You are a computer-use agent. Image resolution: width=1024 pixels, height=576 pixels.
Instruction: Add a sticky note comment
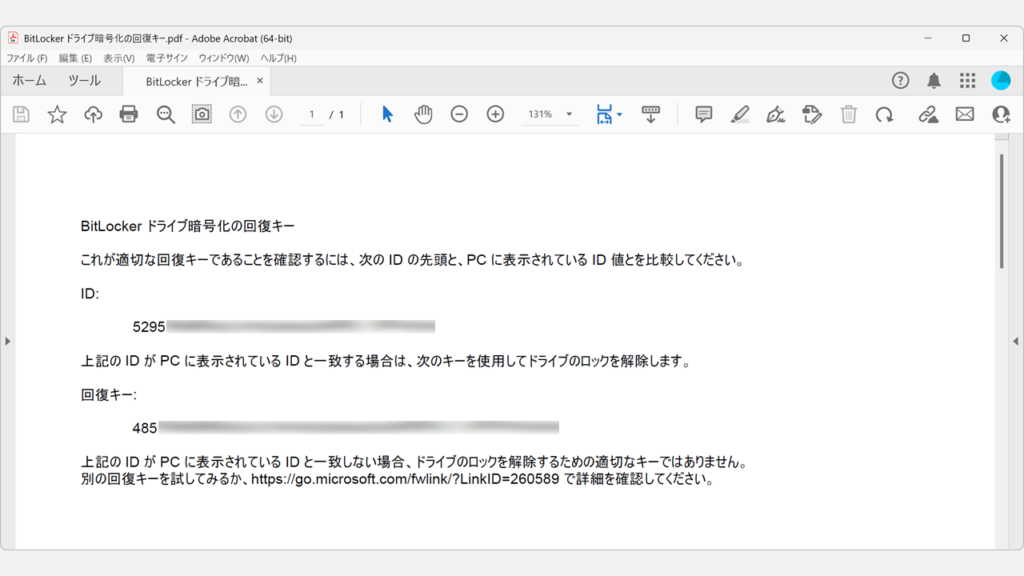tap(703, 114)
